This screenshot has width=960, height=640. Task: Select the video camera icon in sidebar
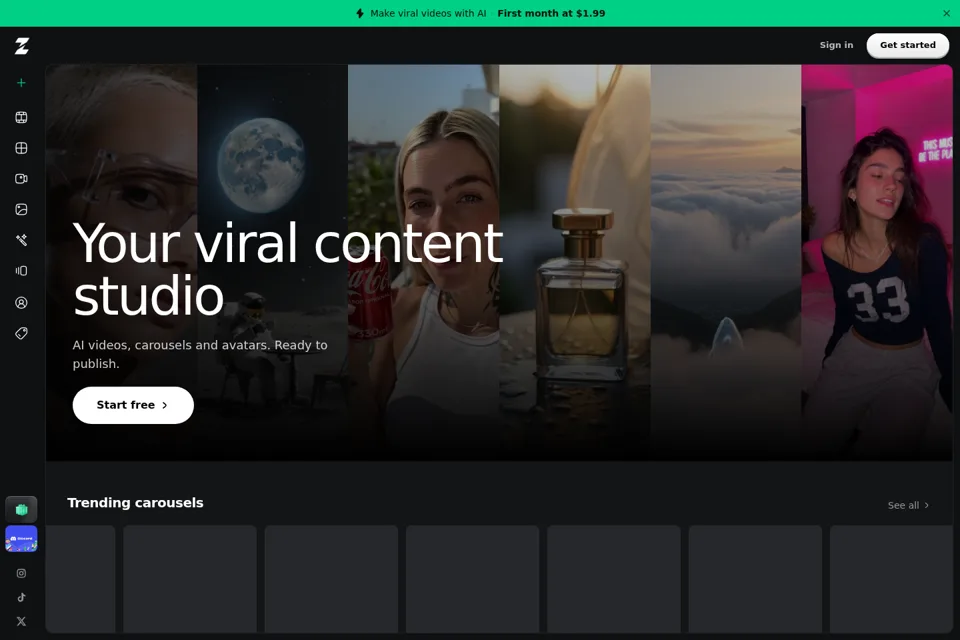(x=21, y=179)
